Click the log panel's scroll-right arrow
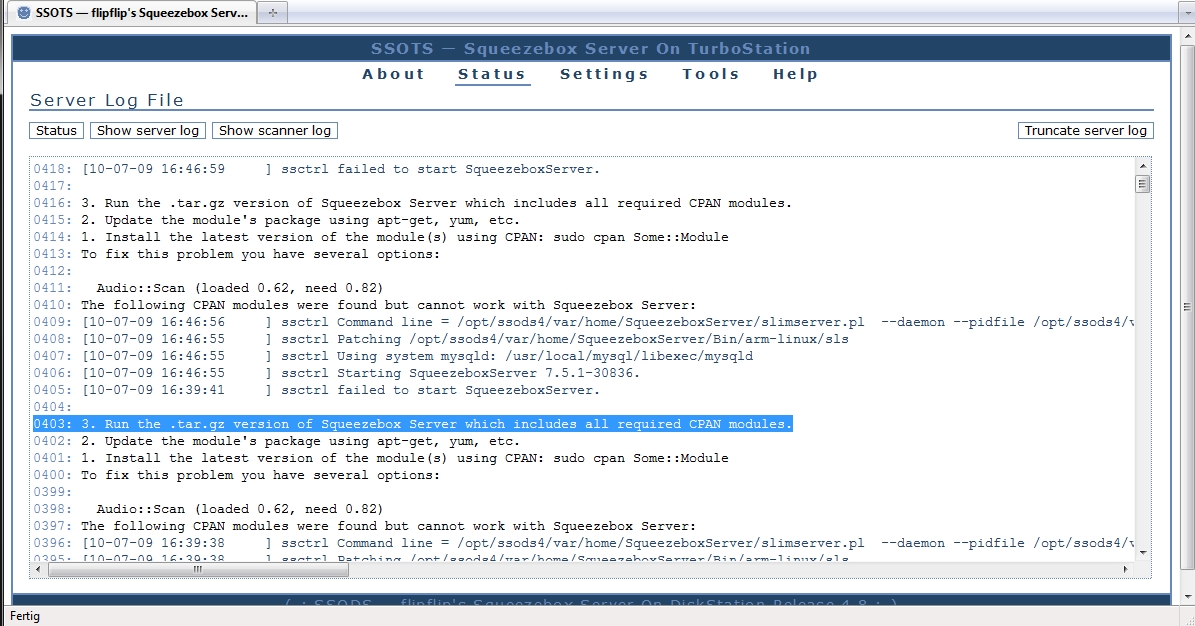1195x626 pixels. coord(1126,569)
